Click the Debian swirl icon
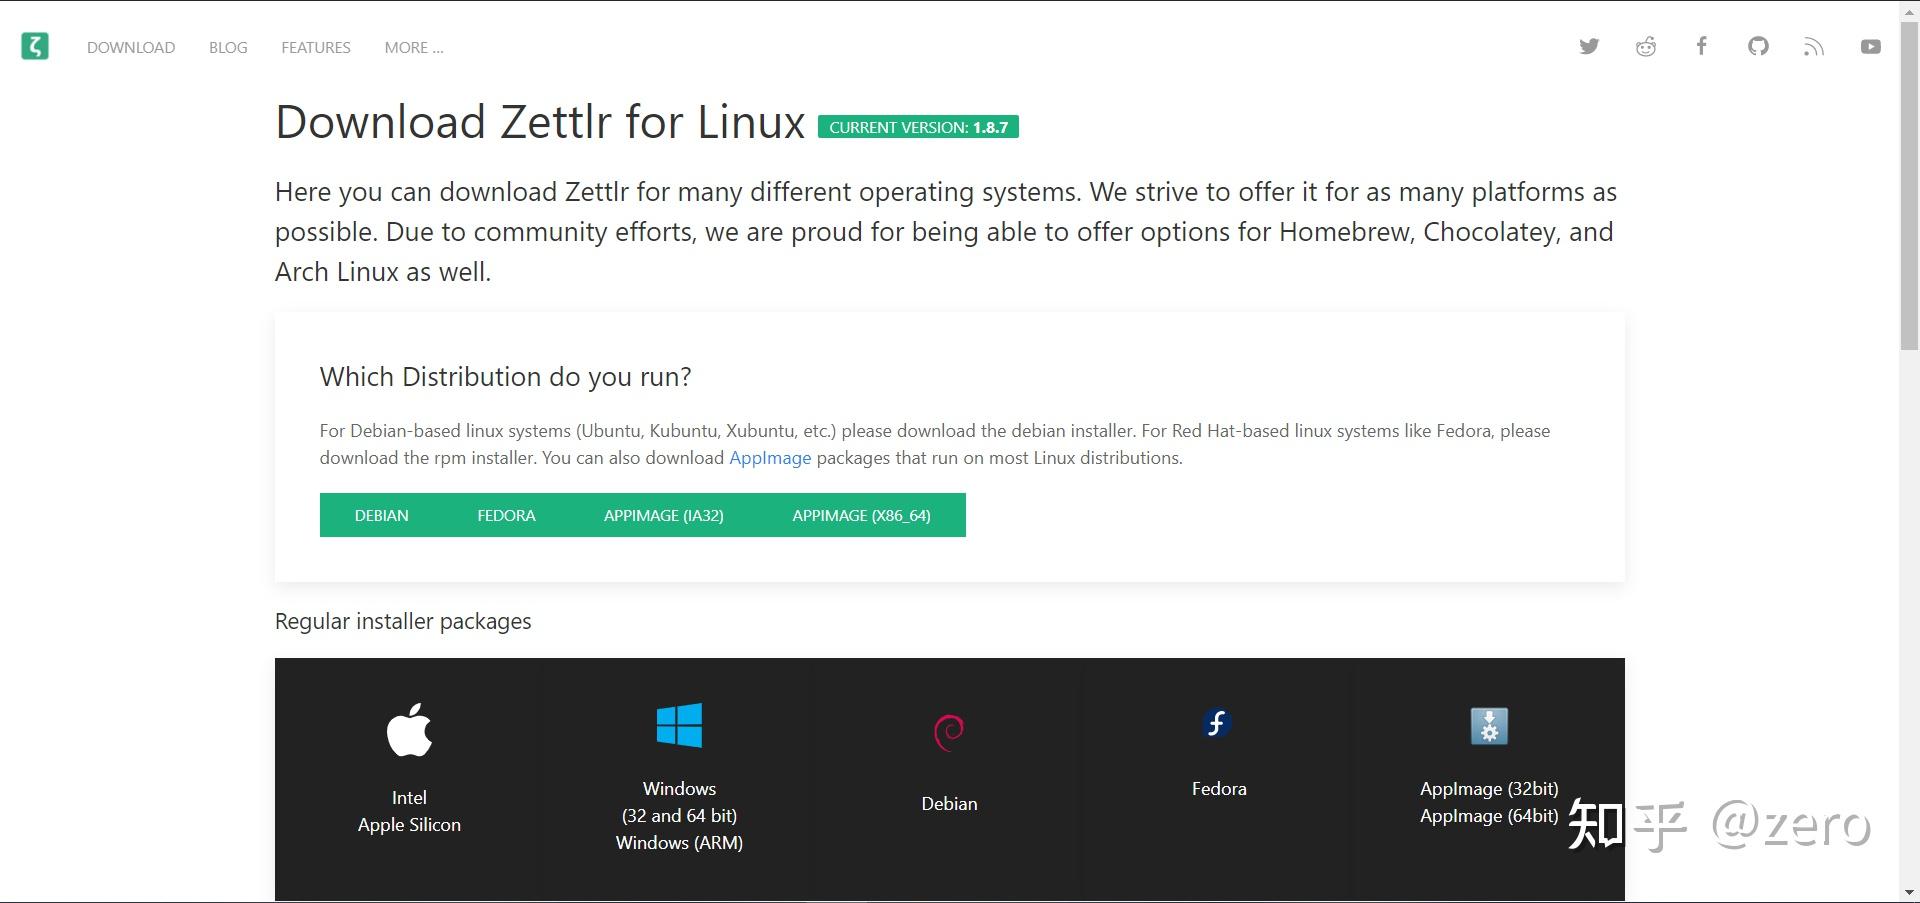The height and width of the screenshot is (903, 1920). tap(949, 731)
